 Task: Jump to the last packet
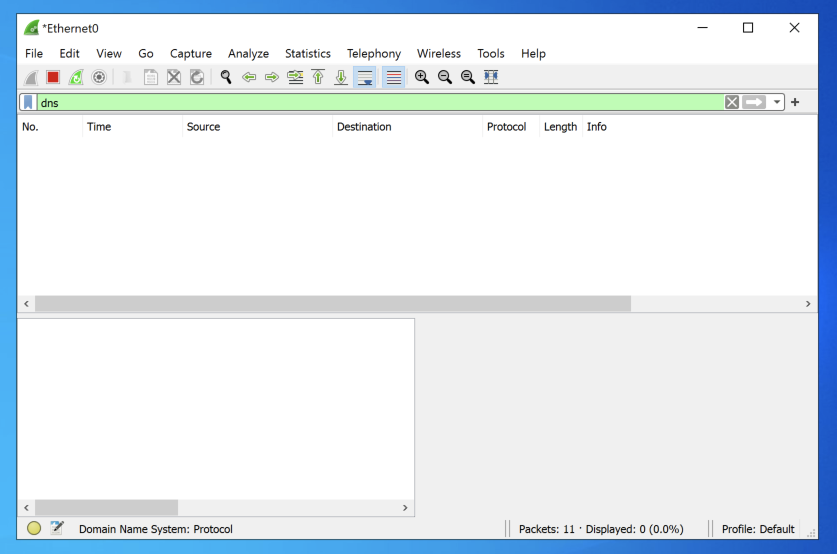pyautogui.click(x=341, y=77)
